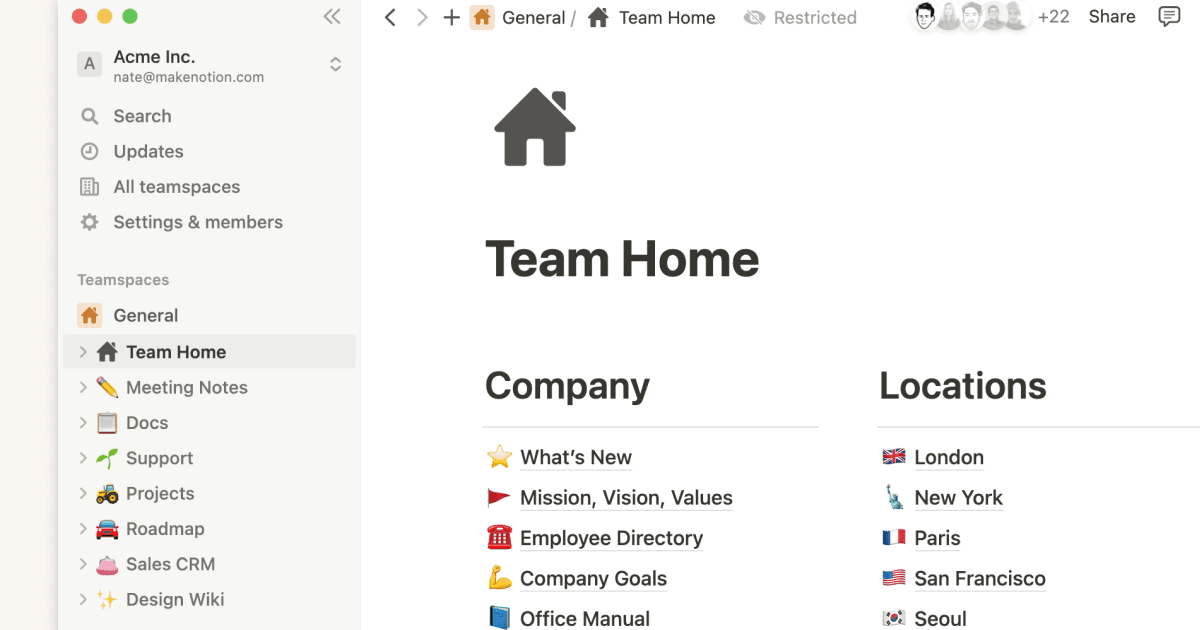The width and height of the screenshot is (1200, 630).
Task: Click the Share button
Action: click(1112, 16)
